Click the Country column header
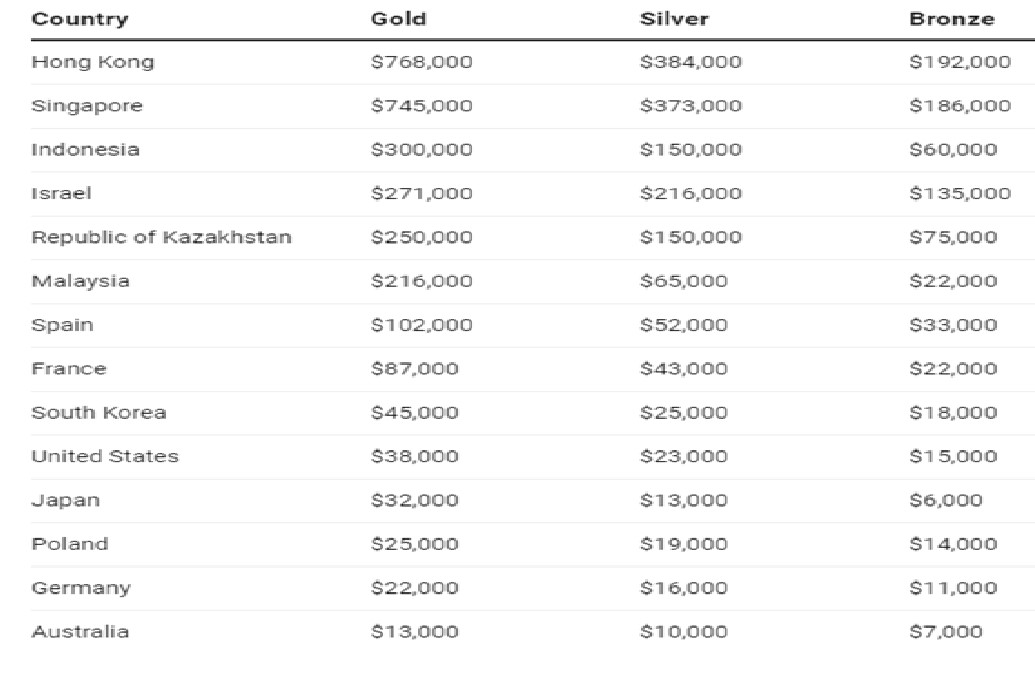The width and height of the screenshot is (1035, 684). tap(80, 19)
